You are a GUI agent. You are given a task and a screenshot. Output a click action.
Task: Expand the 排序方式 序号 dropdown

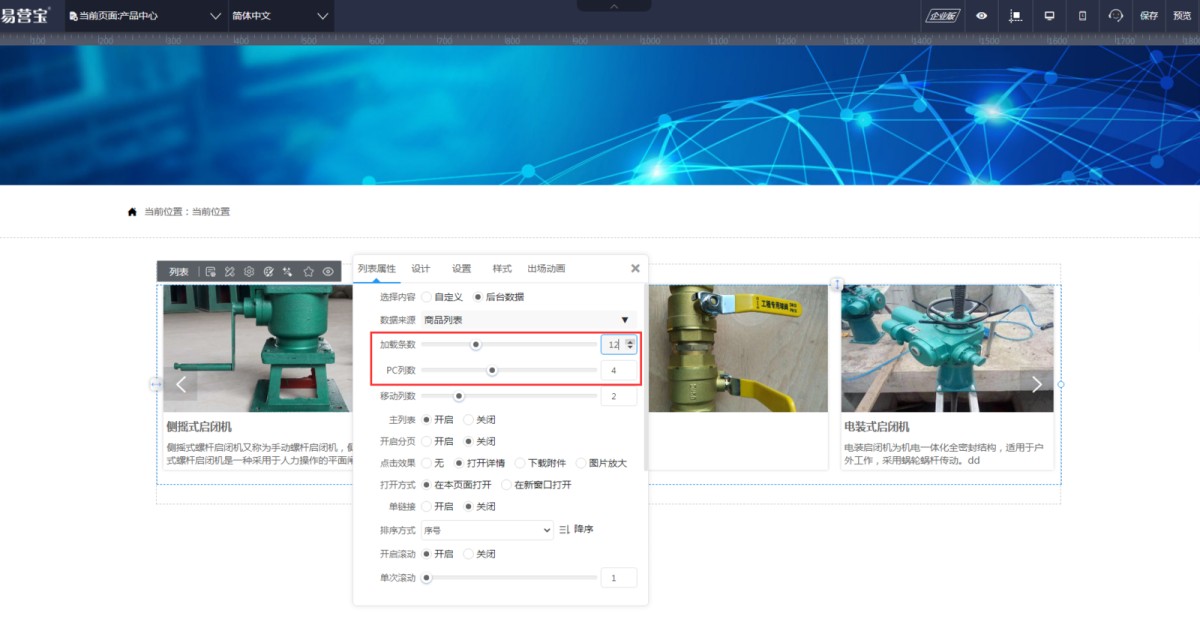point(487,530)
